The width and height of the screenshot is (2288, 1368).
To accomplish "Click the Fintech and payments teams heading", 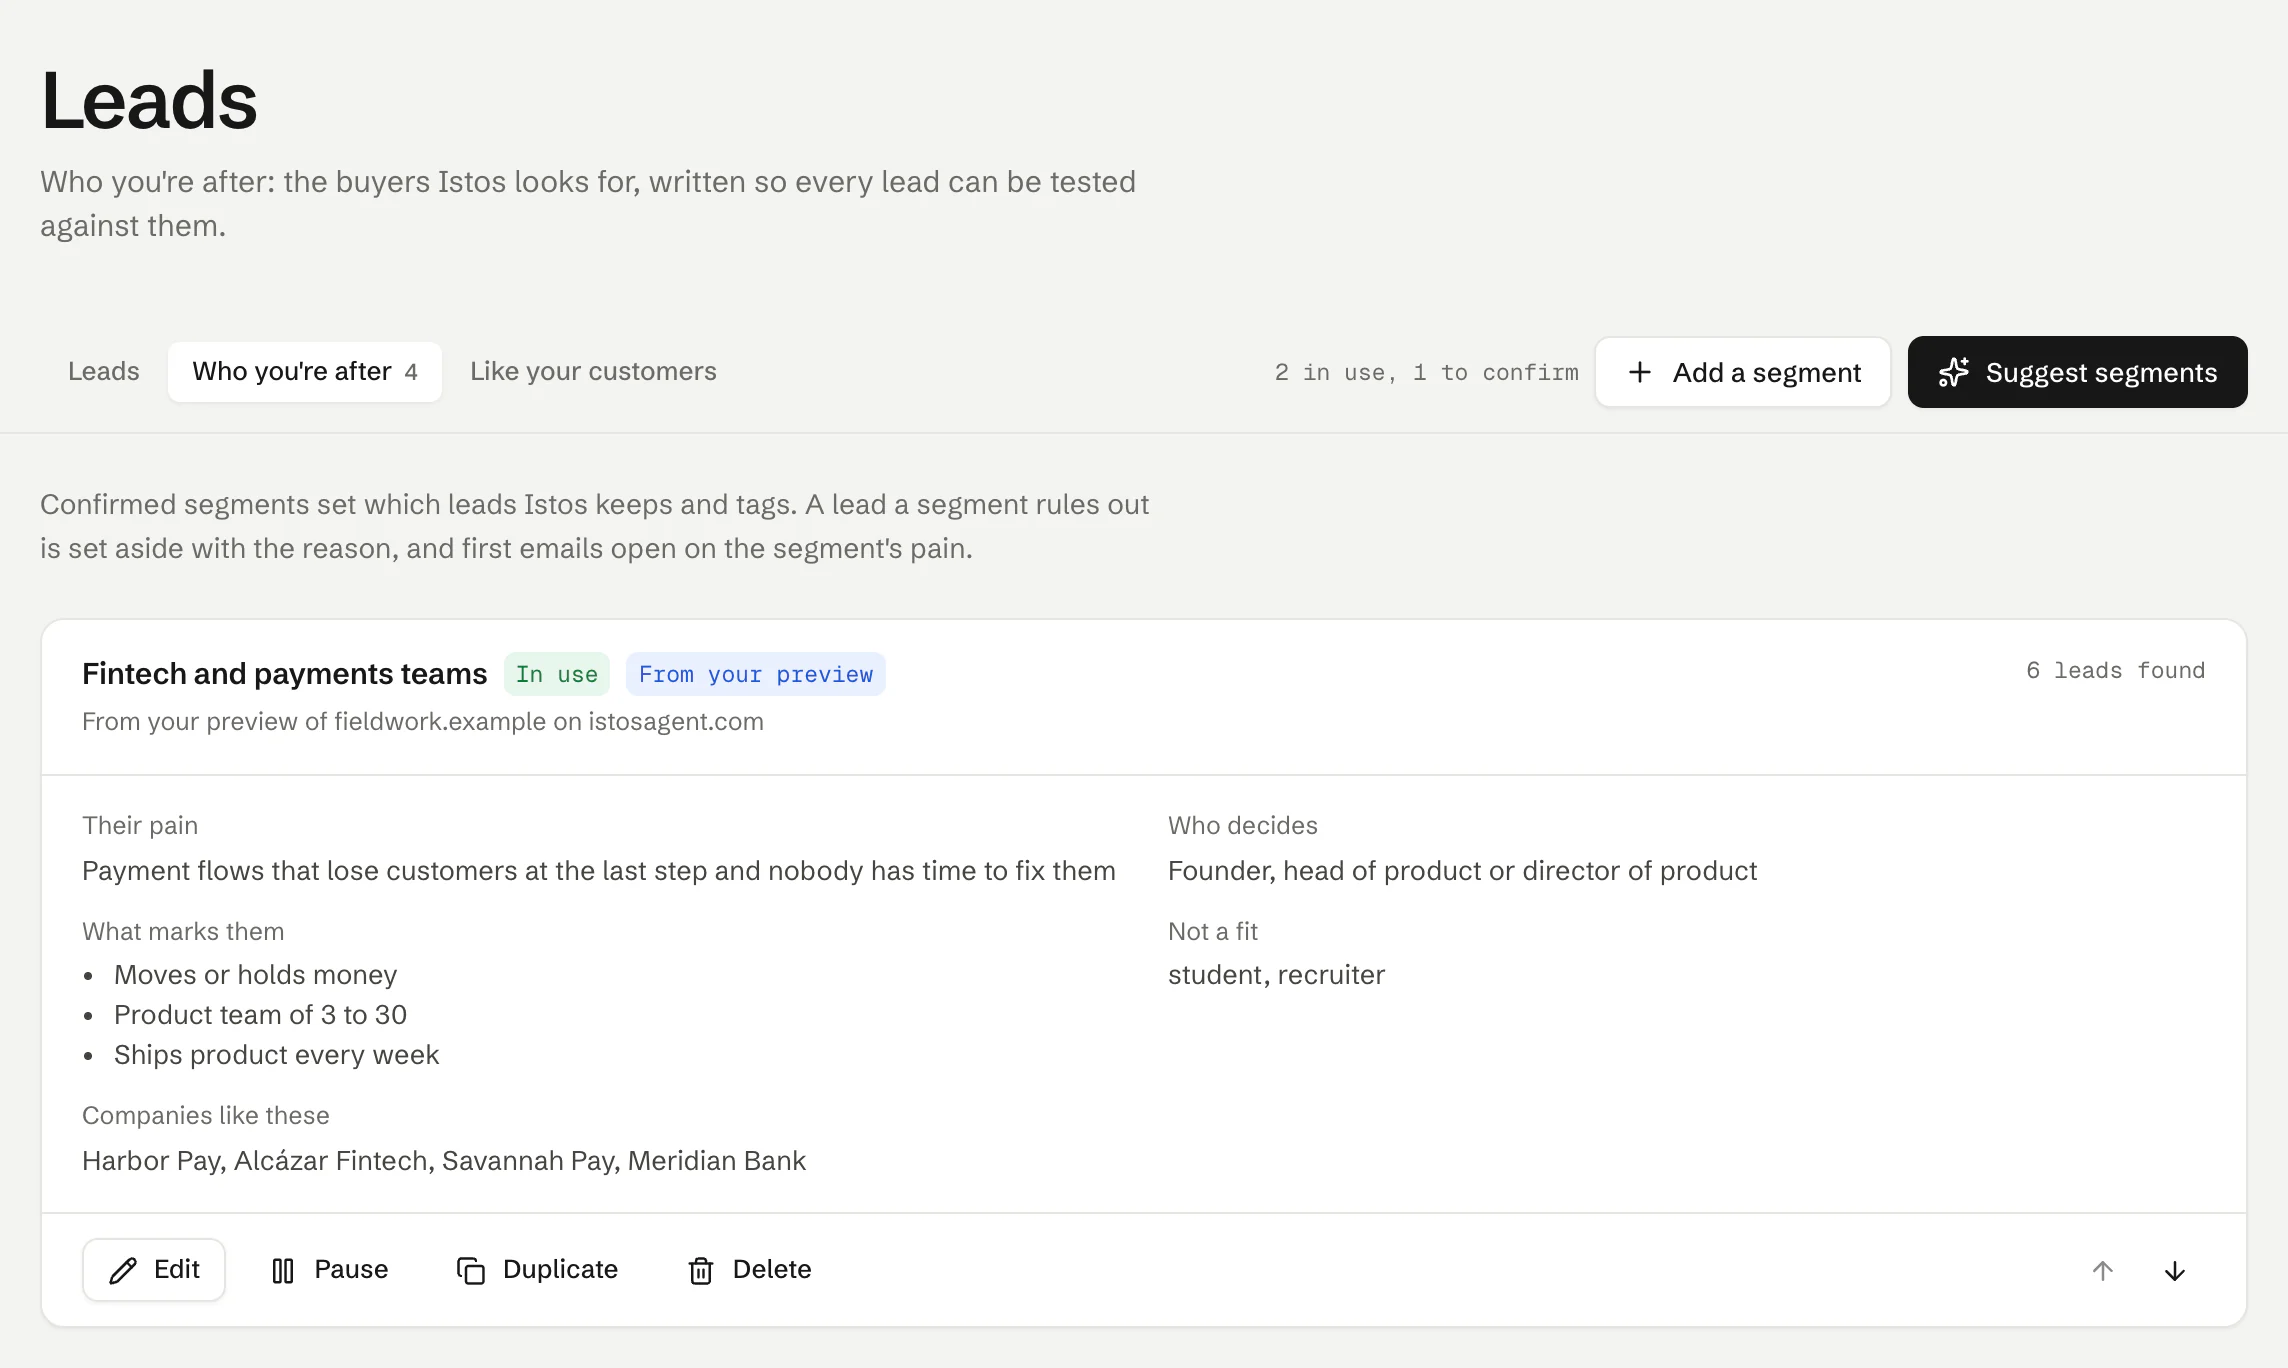I will [x=284, y=674].
